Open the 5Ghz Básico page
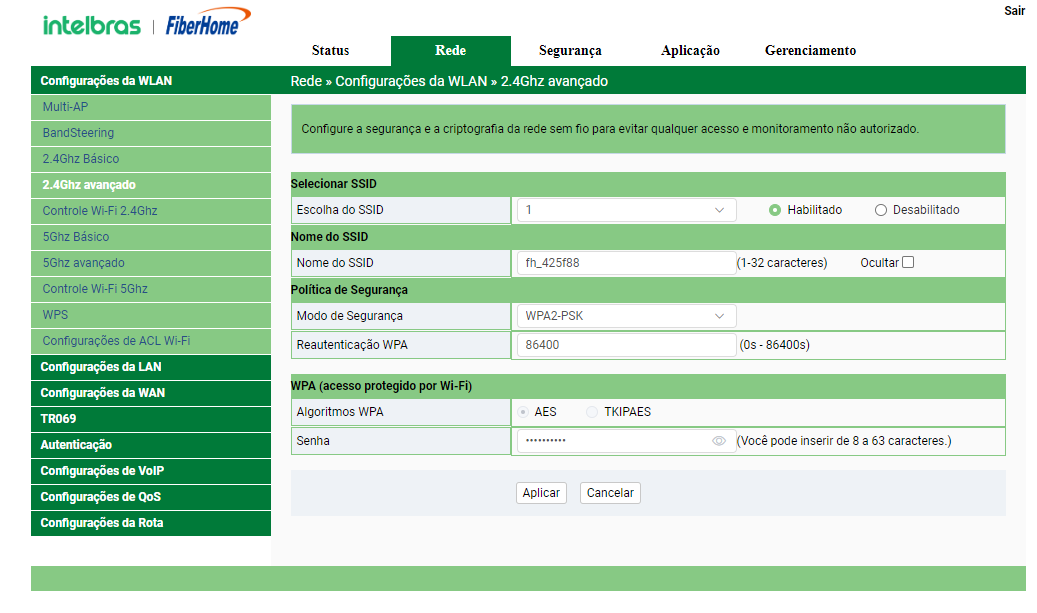This screenshot has height=613, width=1037. (151, 237)
